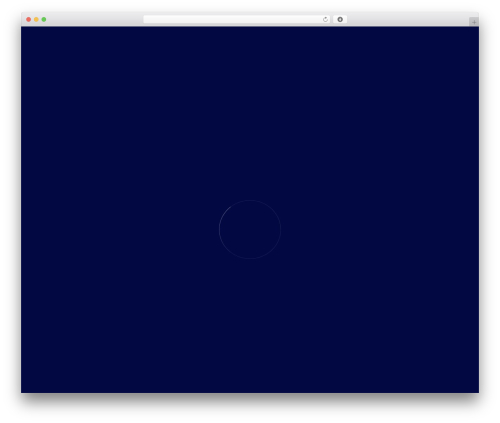Click the yellow minimize window button
Viewport: 500px width, 423px height.
[36, 20]
